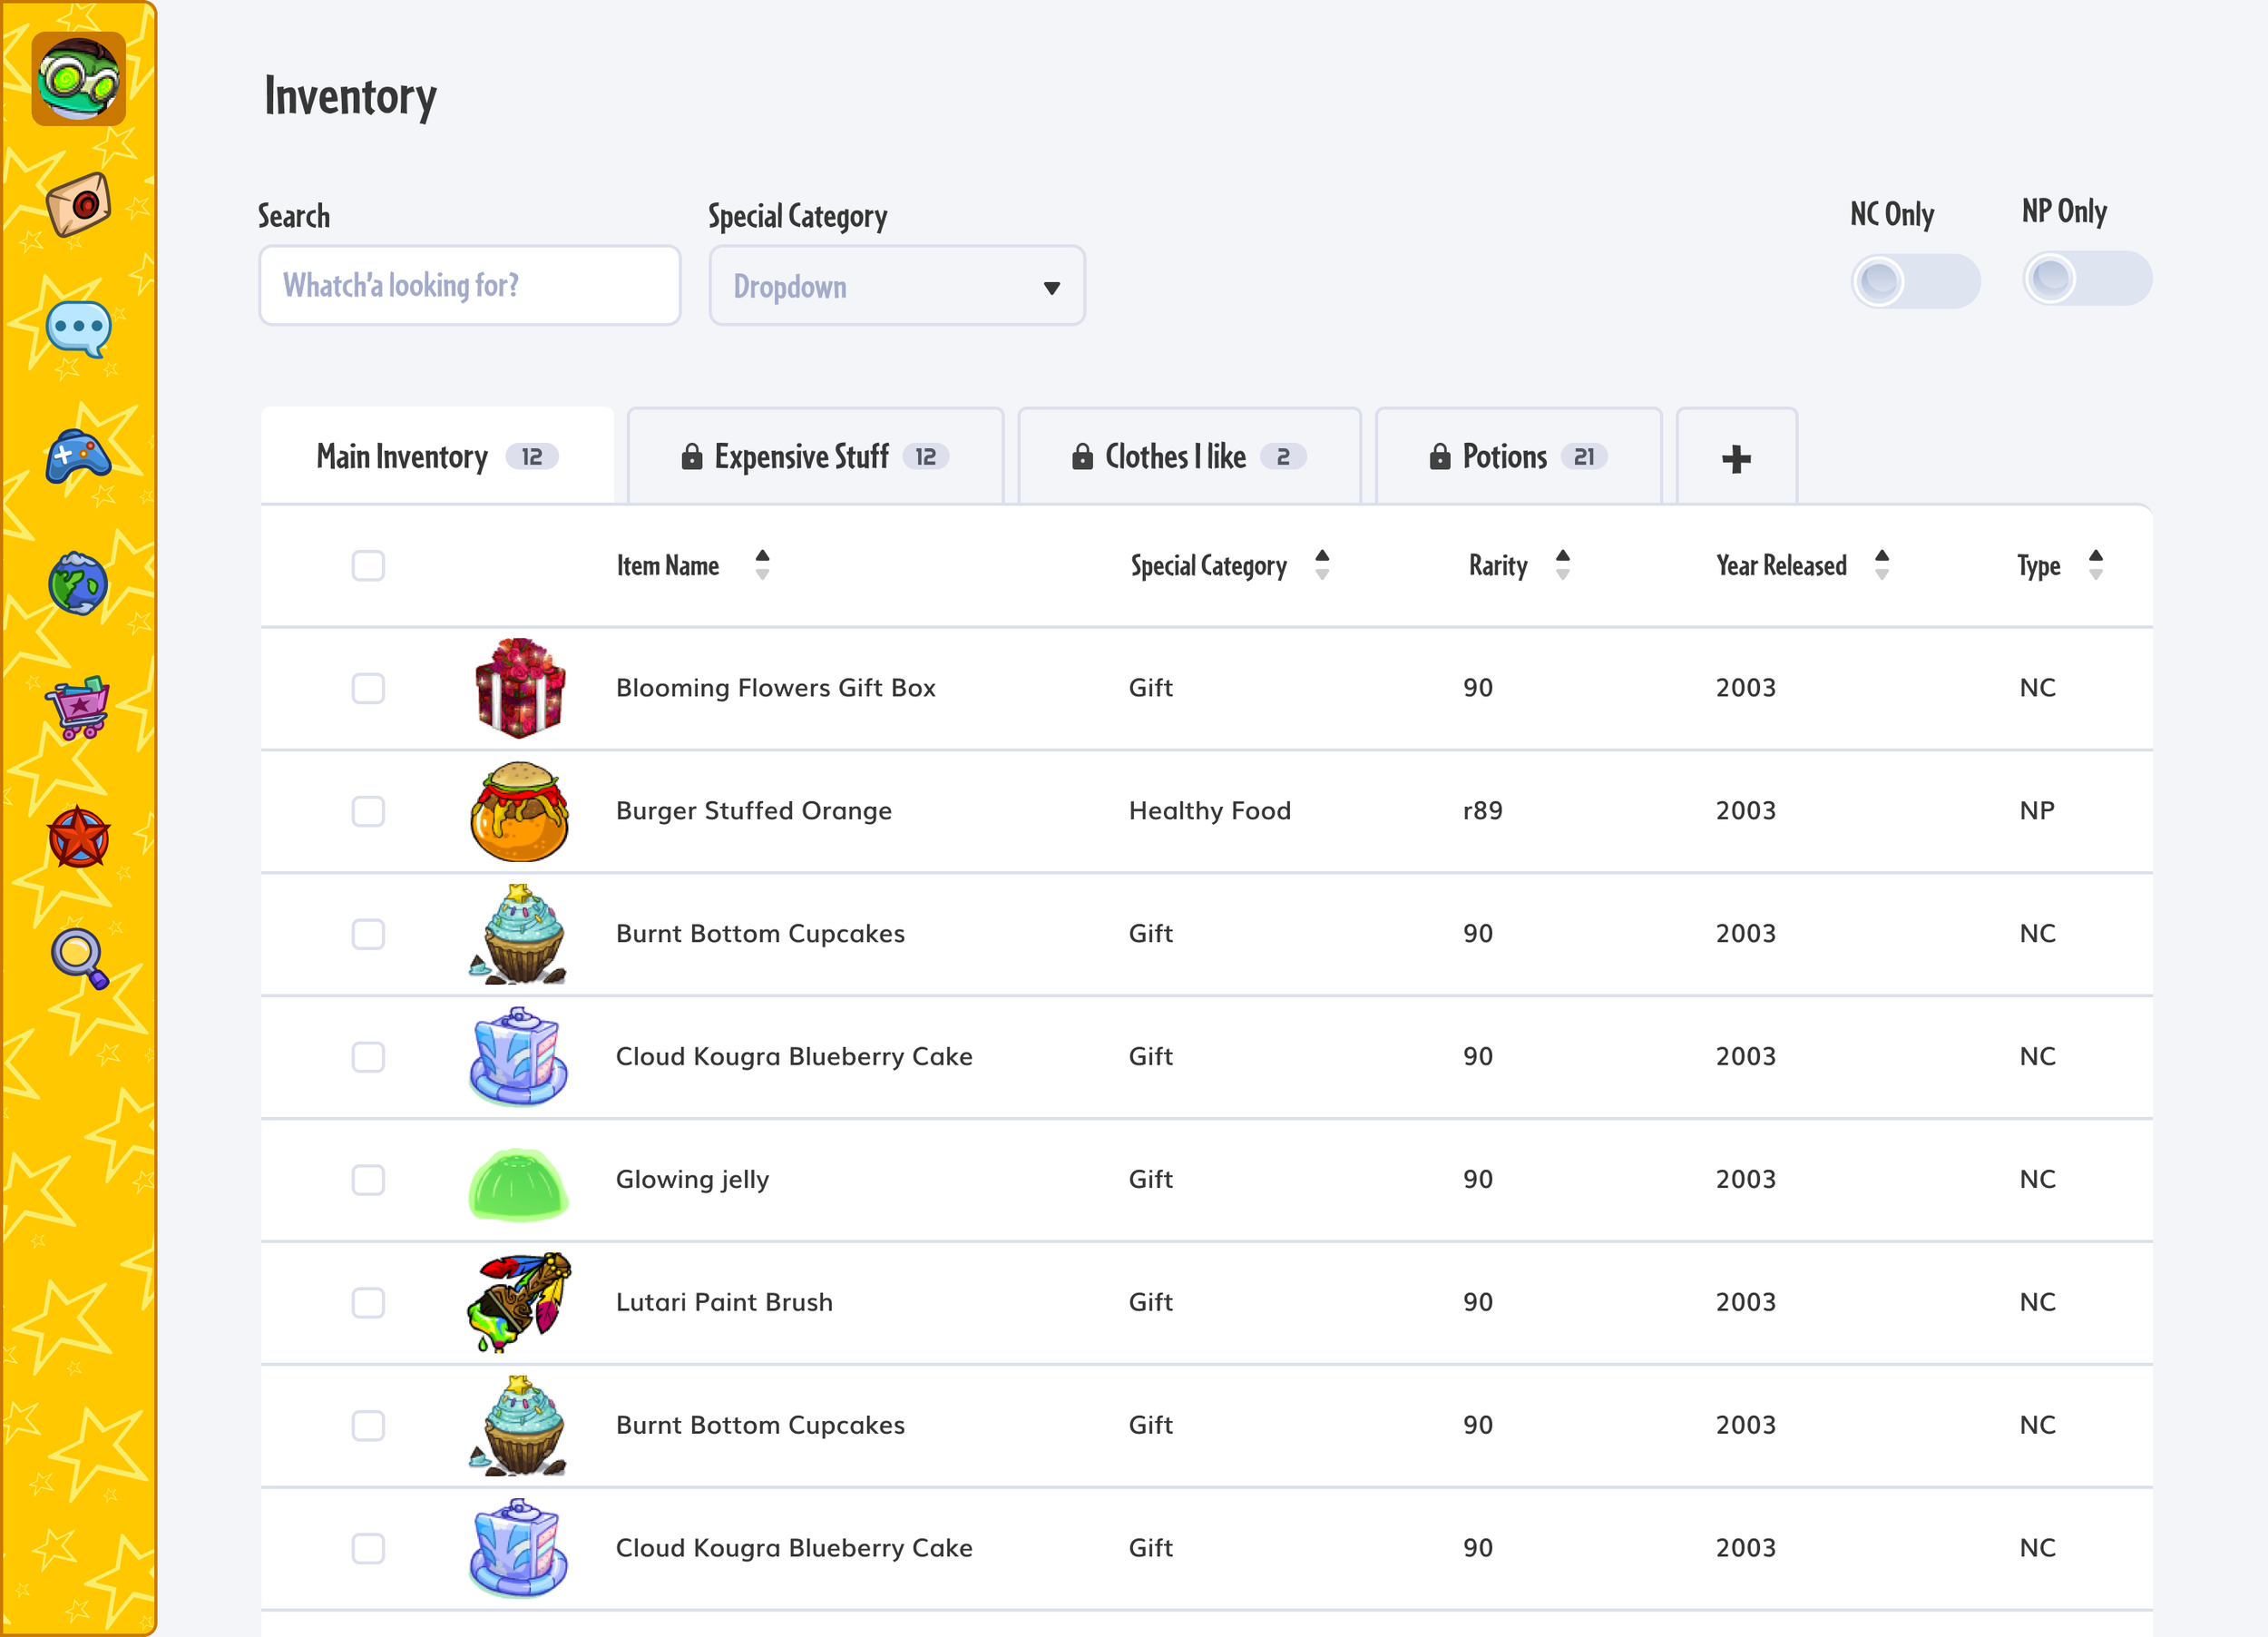The width and height of the screenshot is (2268, 1637).
Task: Click the red star badge icon
Action: pyautogui.click(x=78, y=837)
